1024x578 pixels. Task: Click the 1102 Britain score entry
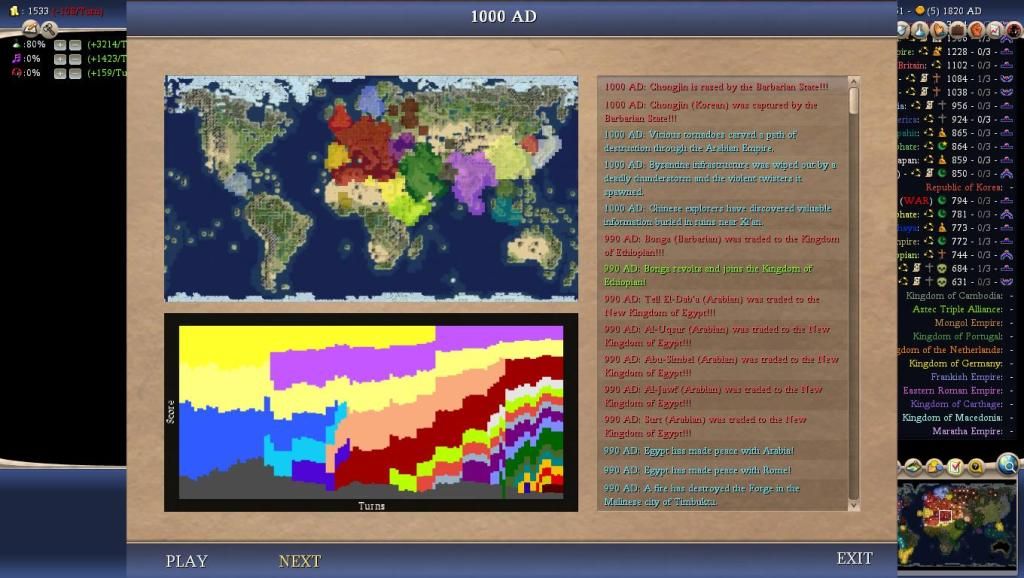click(x=957, y=65)
